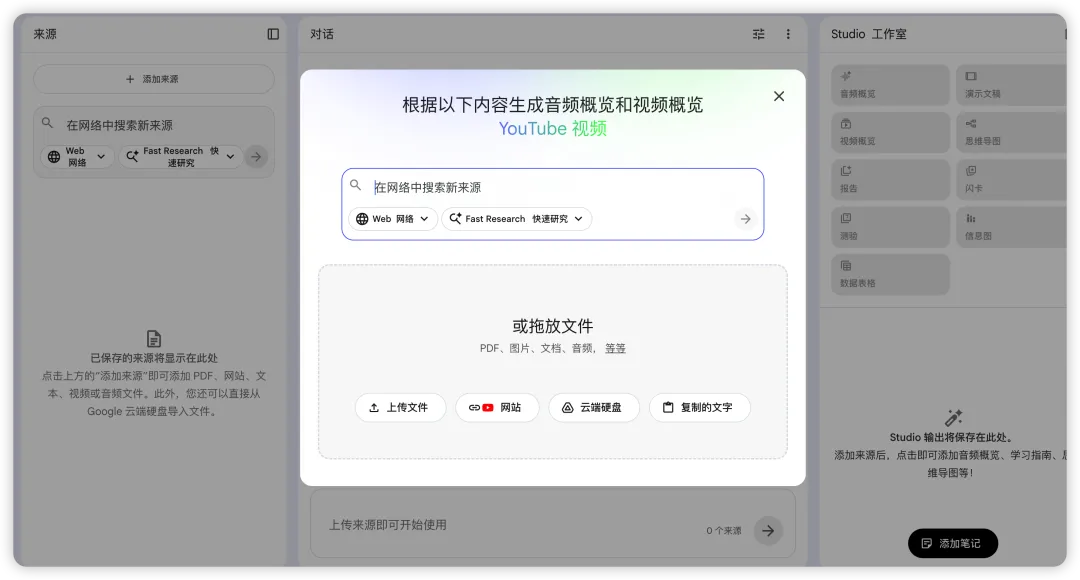This screenshot has width=1080, height=580.
Task: Click the saved-sources document icon
Action: [x=154, y=339]
